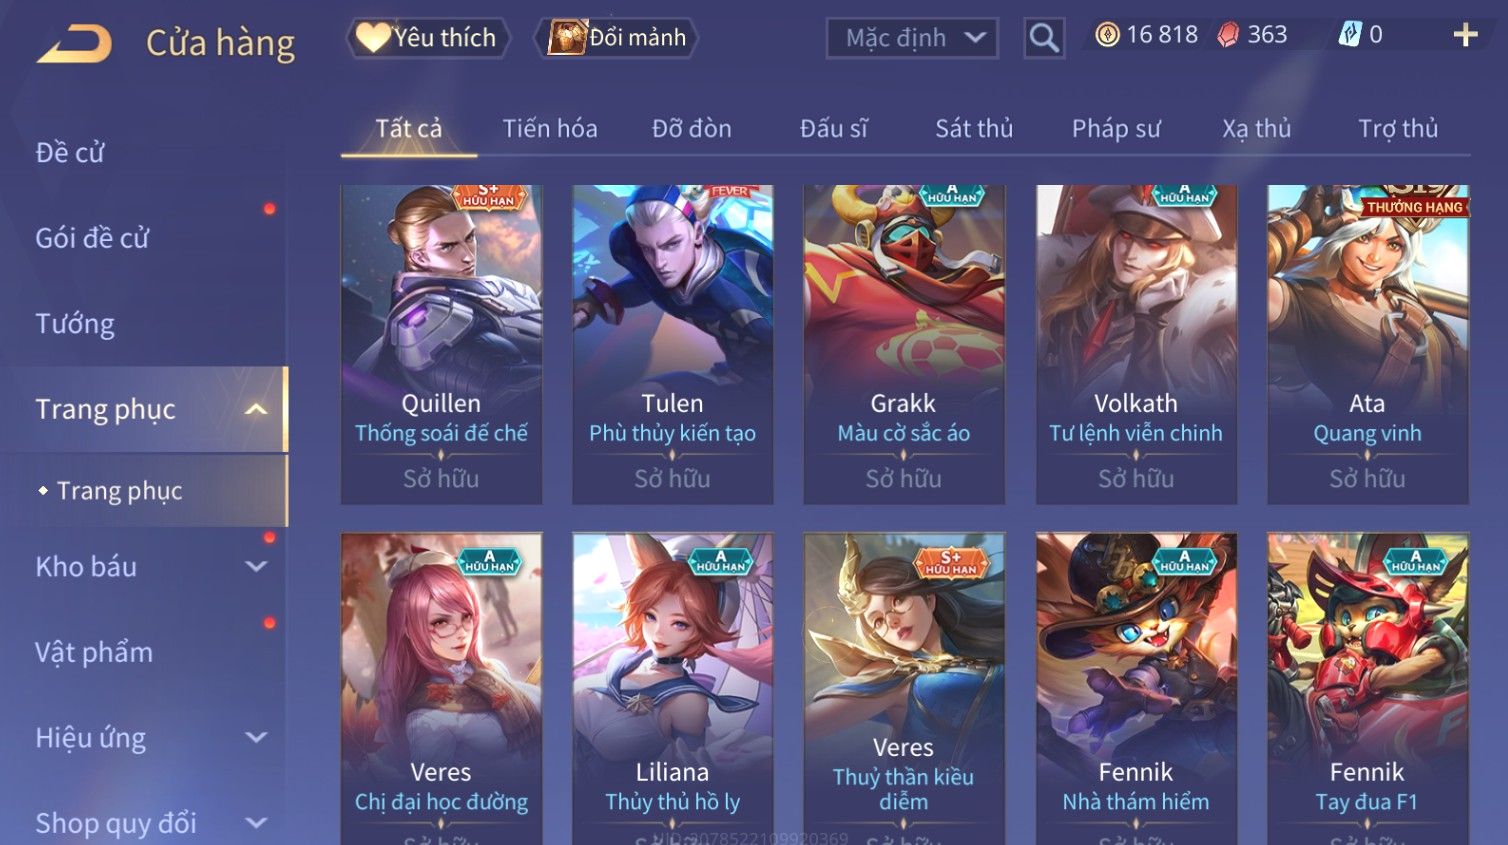Open the search magnifier icon
Viewport: 1508px width, 845px height.
[x=1044, y=38]
